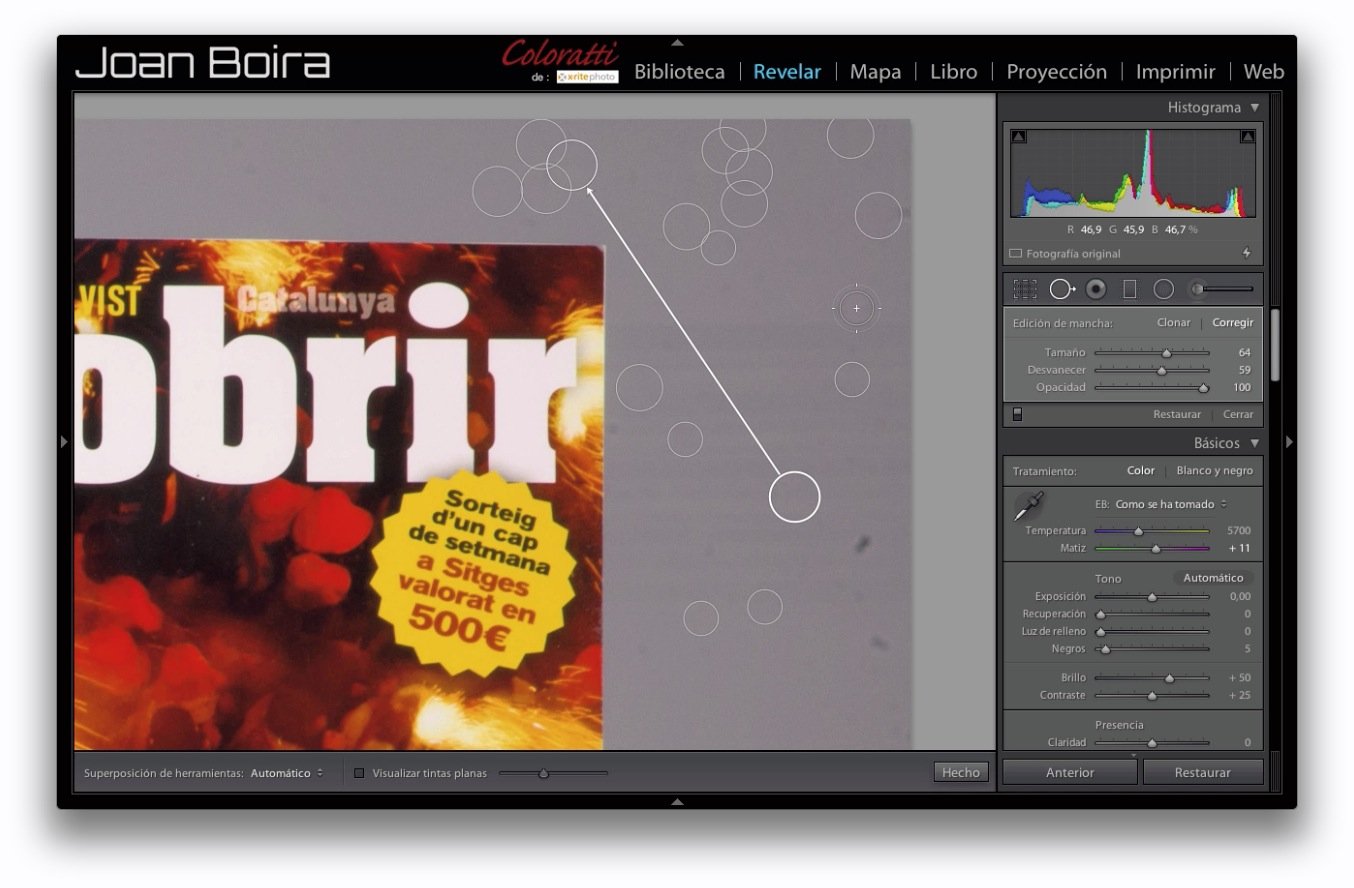1354x888 pixels.
Task: Toggle the highlight clipping indicator in histogram
Action: coord(1247,137)
